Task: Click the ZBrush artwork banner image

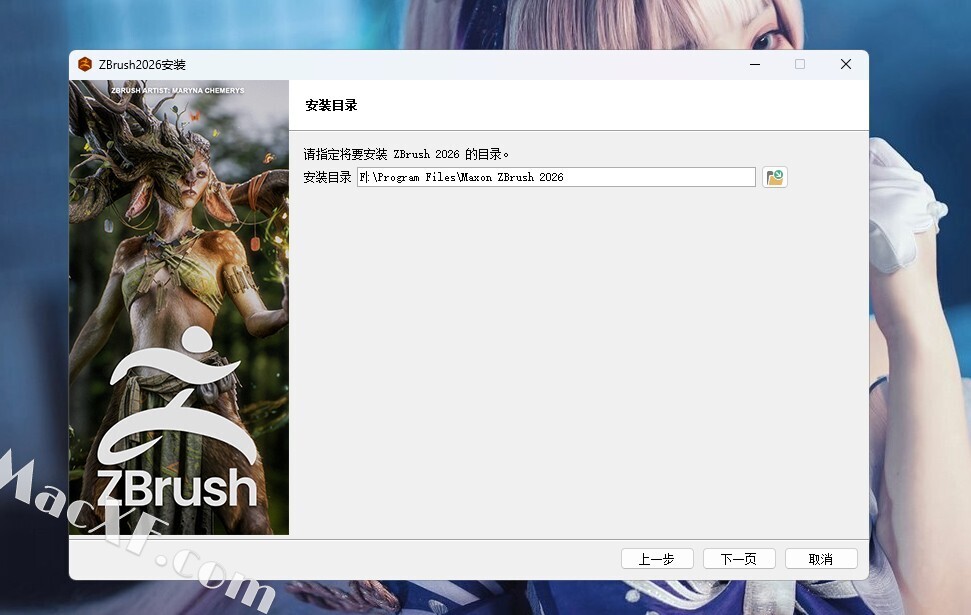Action: 179,307
